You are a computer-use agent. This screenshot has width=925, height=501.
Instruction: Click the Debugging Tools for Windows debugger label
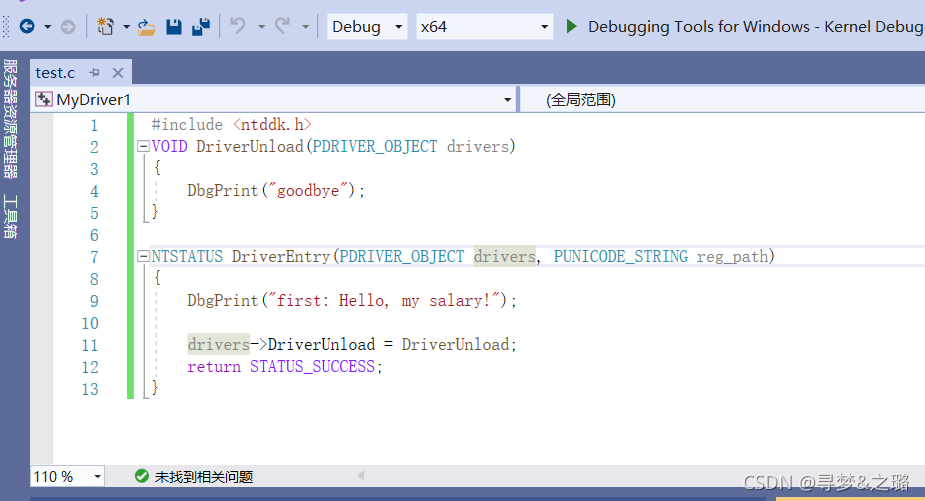[756, 27]
